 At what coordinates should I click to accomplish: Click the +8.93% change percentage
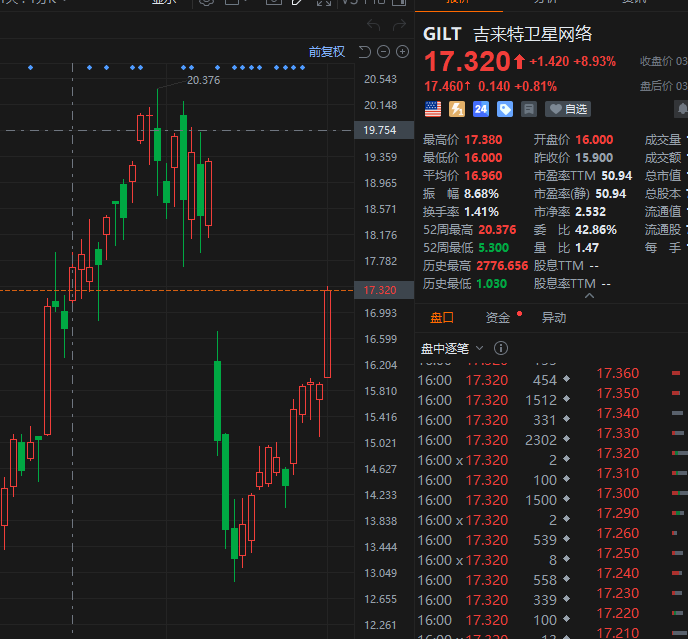click(x=595, y=61)
